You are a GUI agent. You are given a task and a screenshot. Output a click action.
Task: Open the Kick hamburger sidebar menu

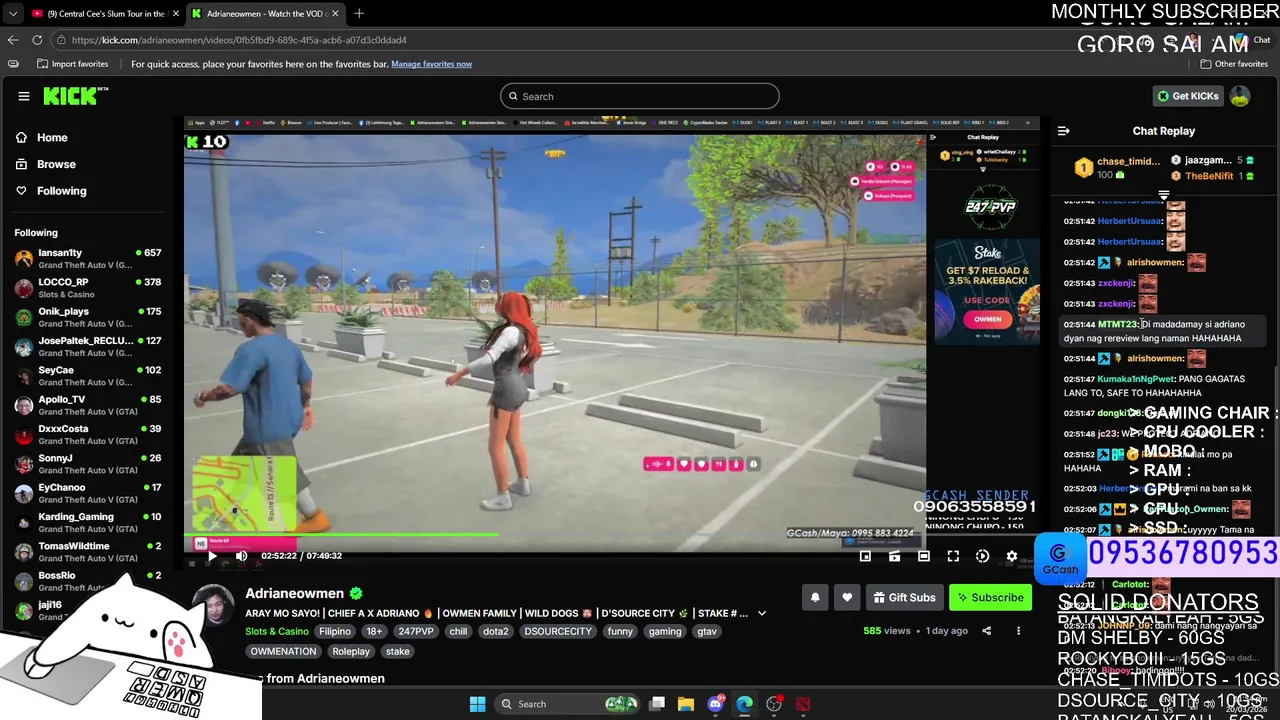[x=24, y=96]
